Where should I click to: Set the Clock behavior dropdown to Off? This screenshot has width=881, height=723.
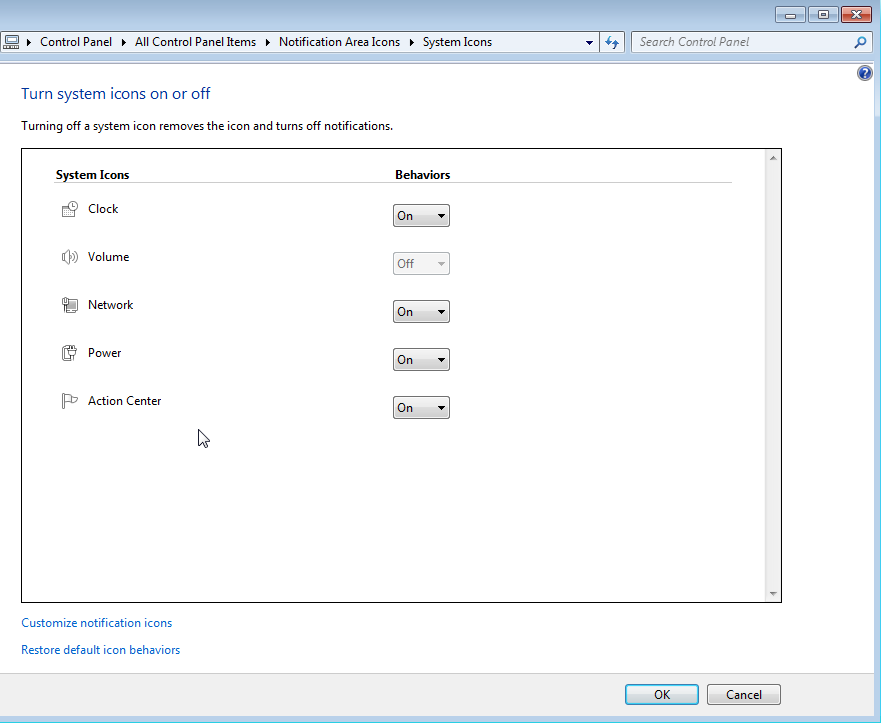421,215
